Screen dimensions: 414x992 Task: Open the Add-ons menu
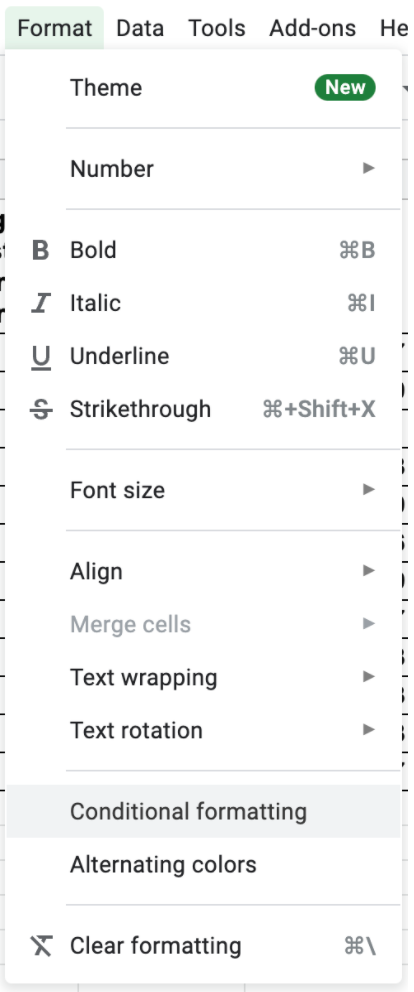click(313, 28)
